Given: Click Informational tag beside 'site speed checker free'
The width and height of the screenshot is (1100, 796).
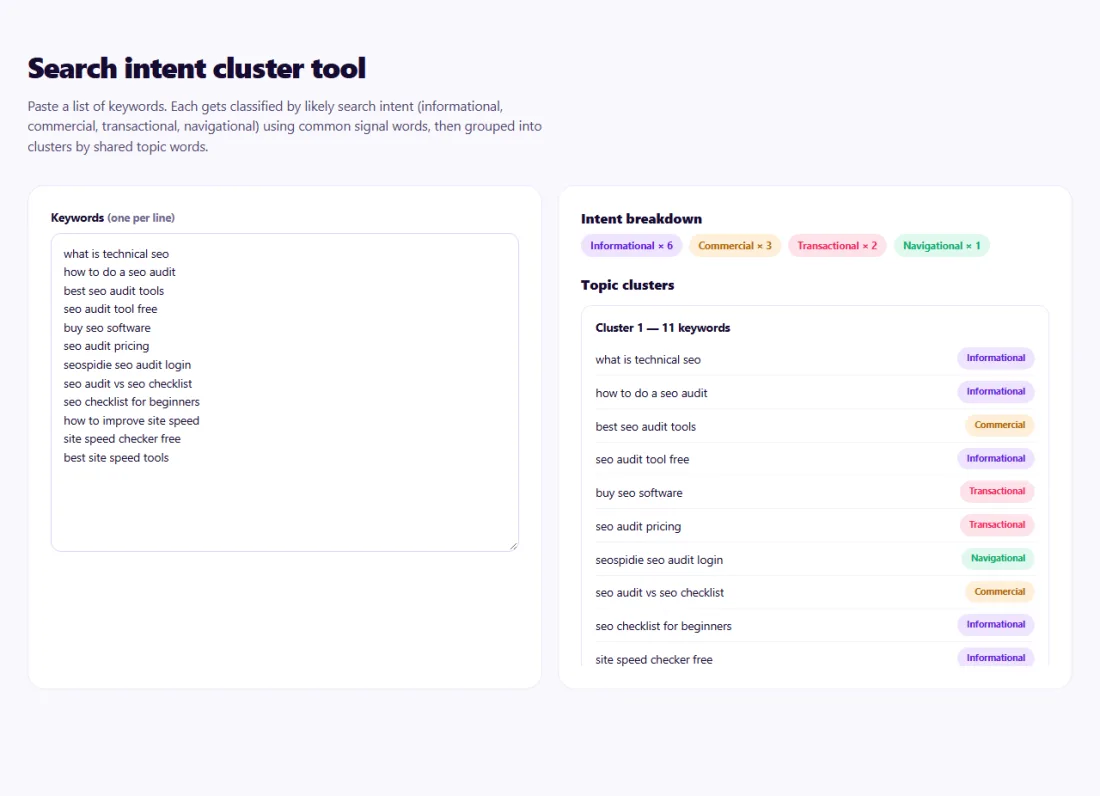Looking at the screenshot, I should [995, 658].
